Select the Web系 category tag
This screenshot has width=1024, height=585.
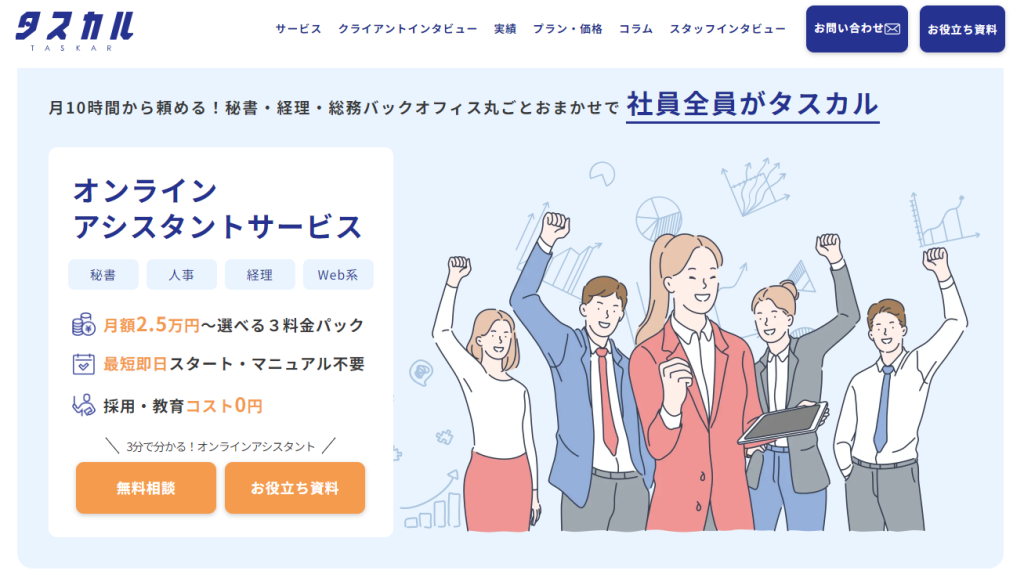click(338, 275)
